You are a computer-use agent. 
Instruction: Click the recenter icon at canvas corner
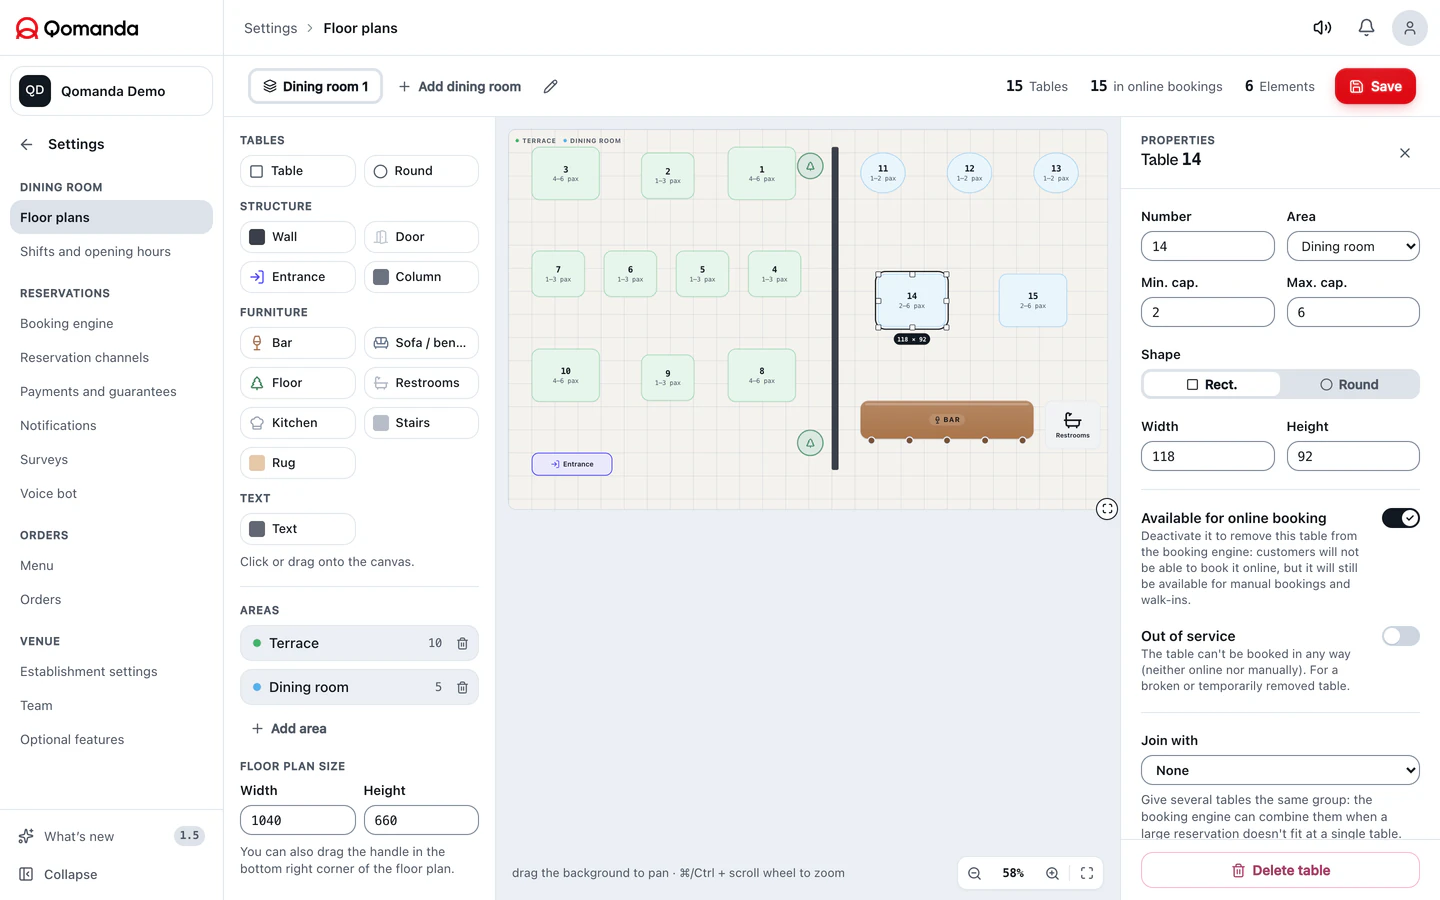(1106, 509)
